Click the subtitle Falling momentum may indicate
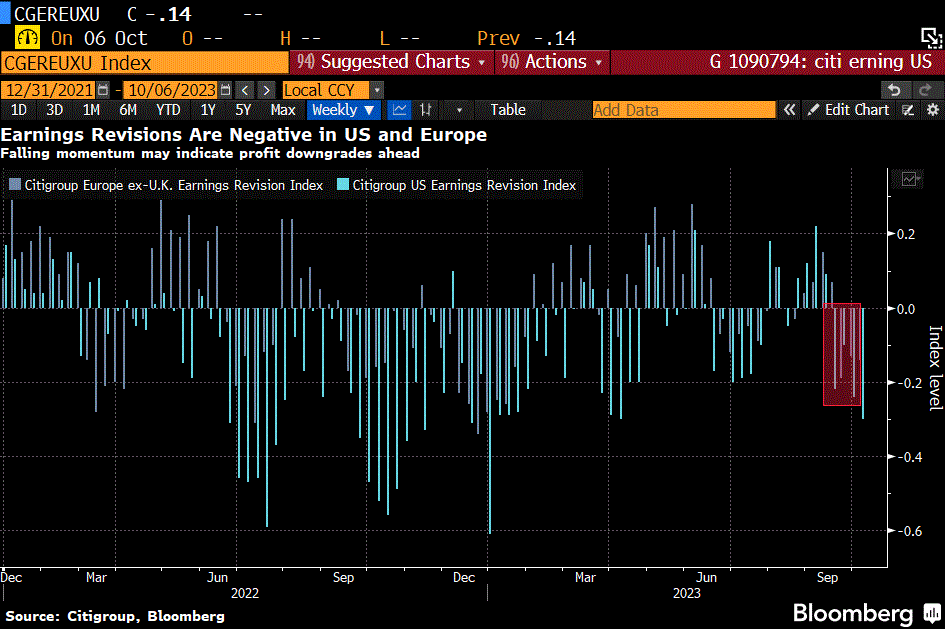The width and height of the screenshot is (945, 629). [x=210, y=153]
